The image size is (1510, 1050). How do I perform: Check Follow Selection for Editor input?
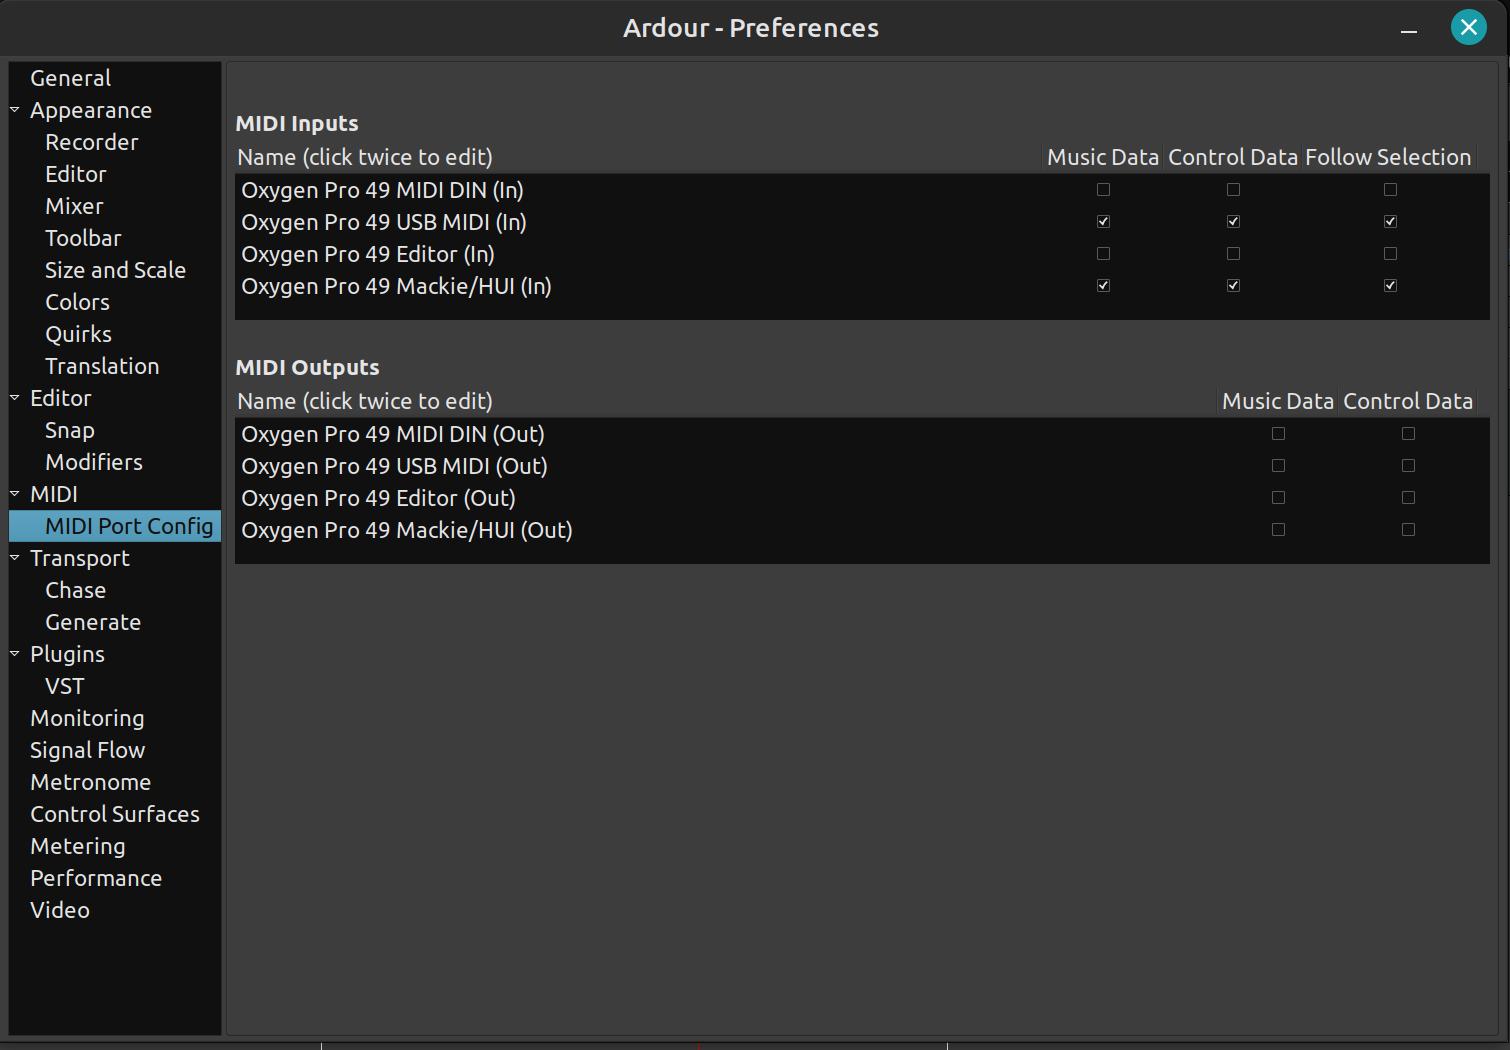tap(1390, 254)
